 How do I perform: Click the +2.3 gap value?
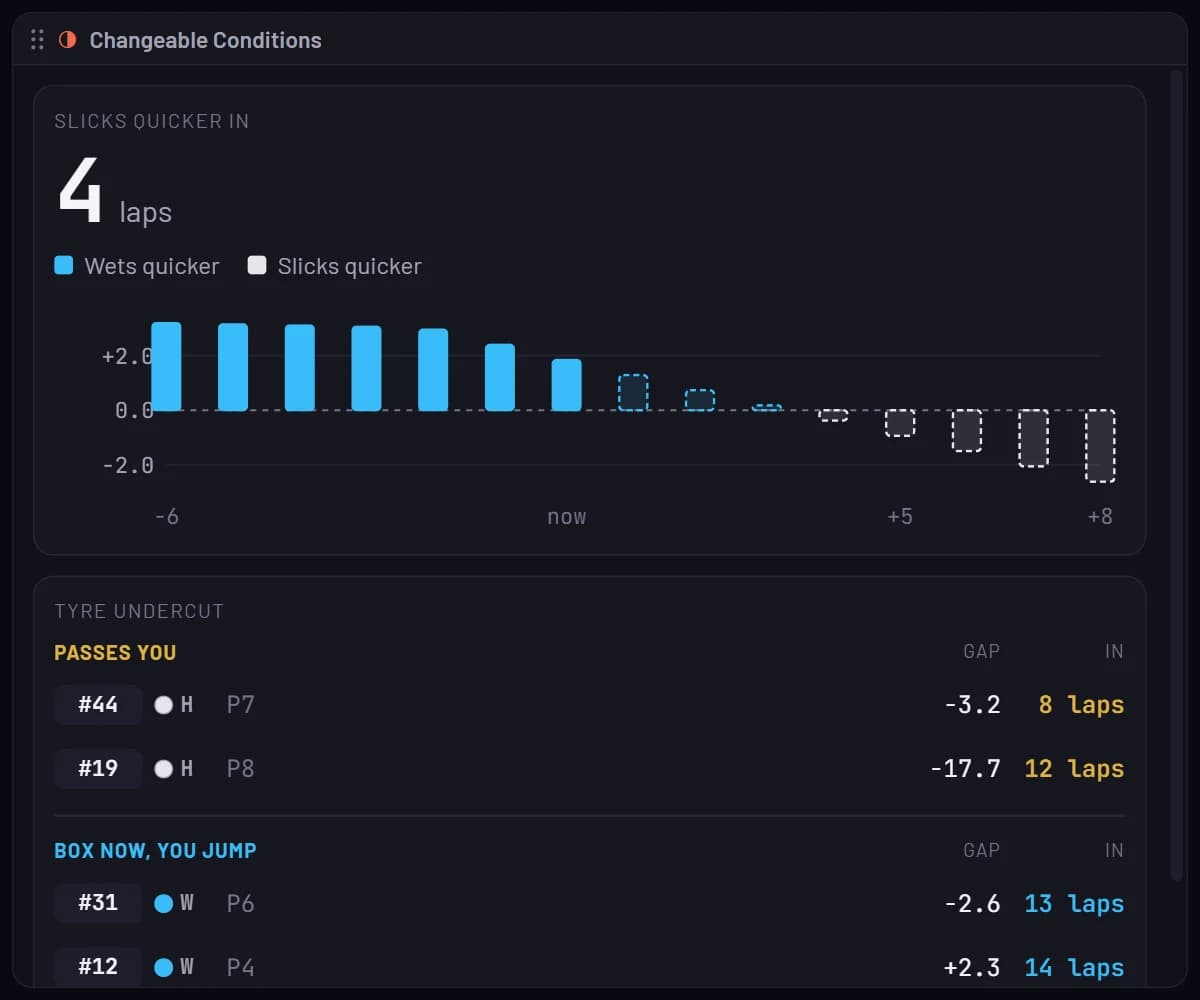point(972,968)
